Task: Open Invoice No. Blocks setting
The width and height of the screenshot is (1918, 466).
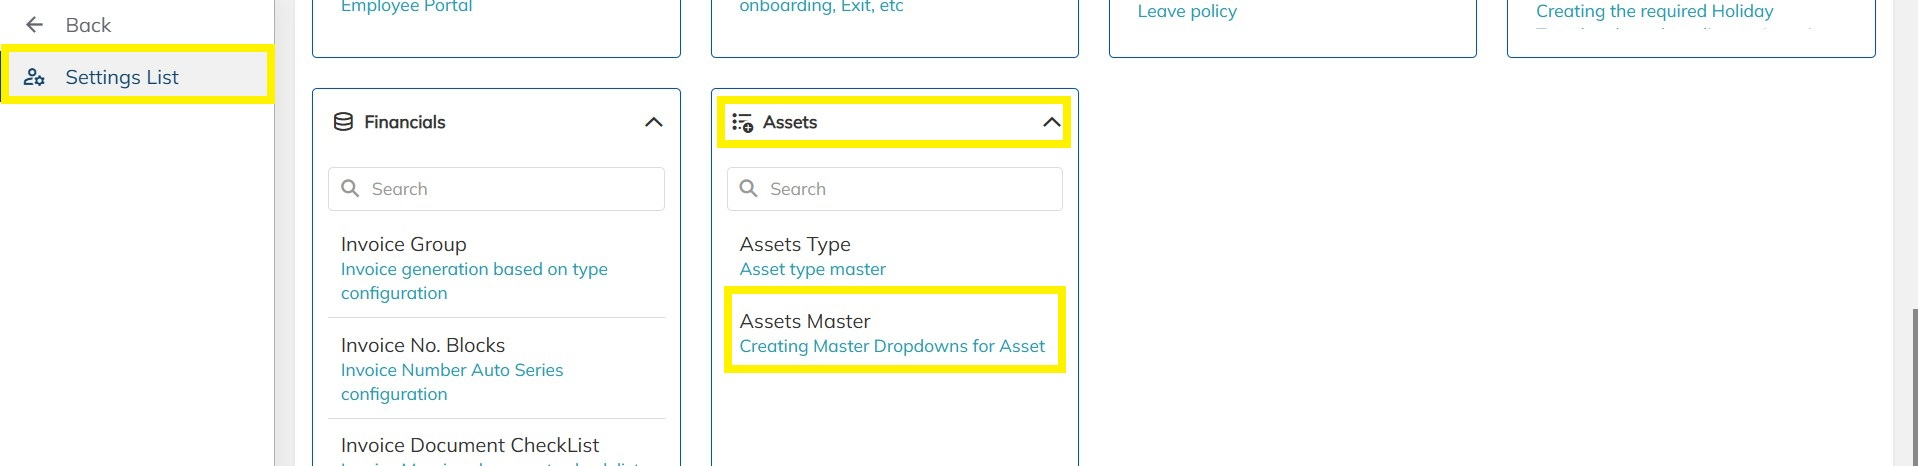Action: [x=423, y=346]
